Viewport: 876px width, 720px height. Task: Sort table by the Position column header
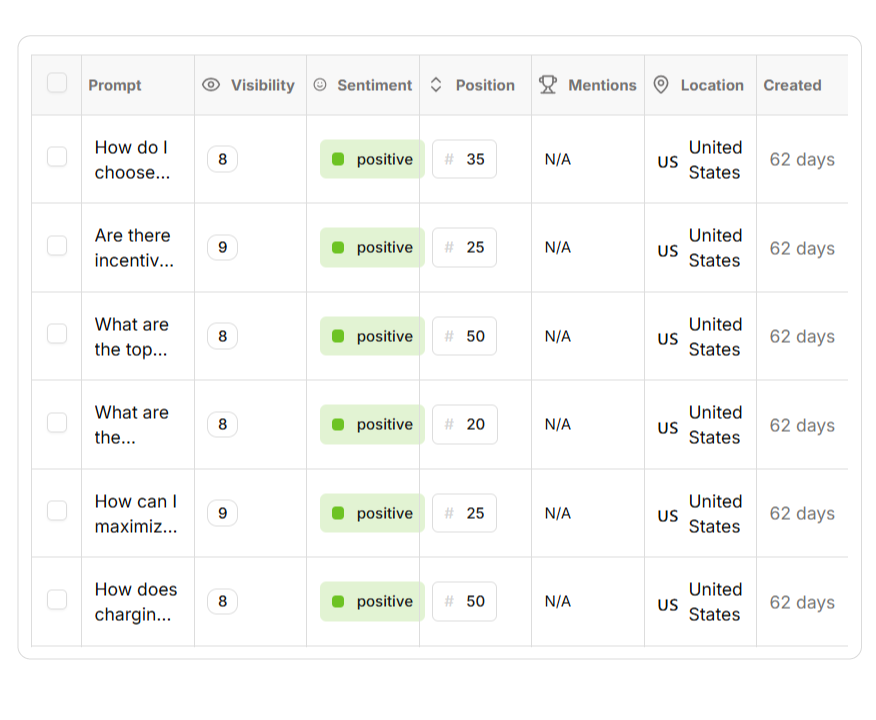click(x=485, y=85)
